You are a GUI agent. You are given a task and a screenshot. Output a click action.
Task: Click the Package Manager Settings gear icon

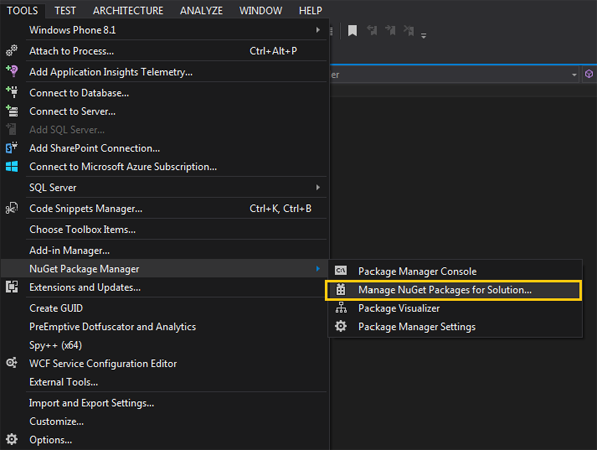point(341,326)
